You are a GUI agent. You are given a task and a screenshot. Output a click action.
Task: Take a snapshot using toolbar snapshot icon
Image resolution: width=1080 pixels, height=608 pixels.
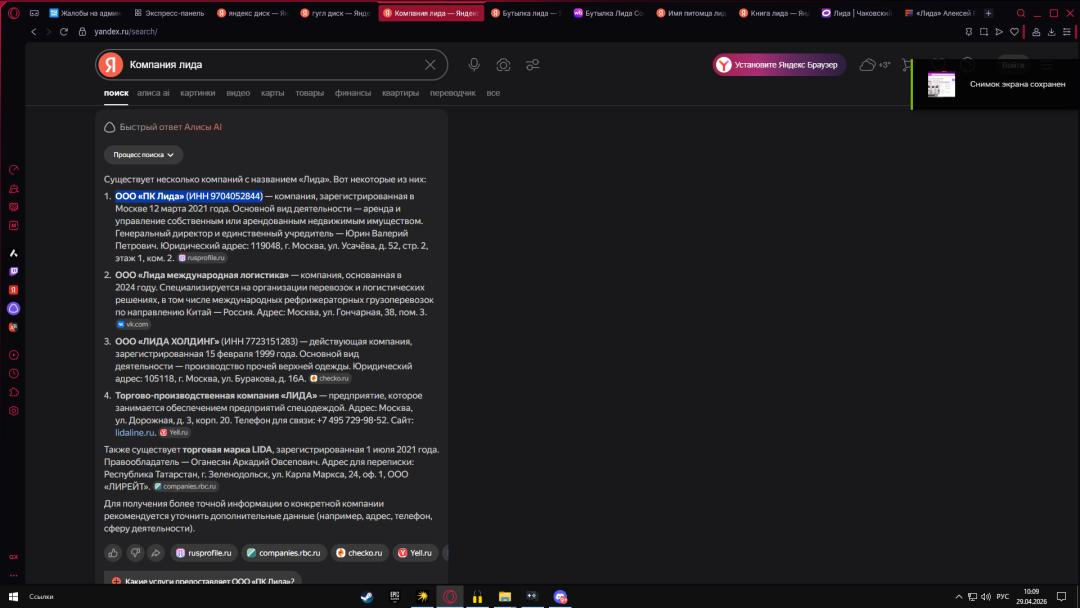(984, 32)
